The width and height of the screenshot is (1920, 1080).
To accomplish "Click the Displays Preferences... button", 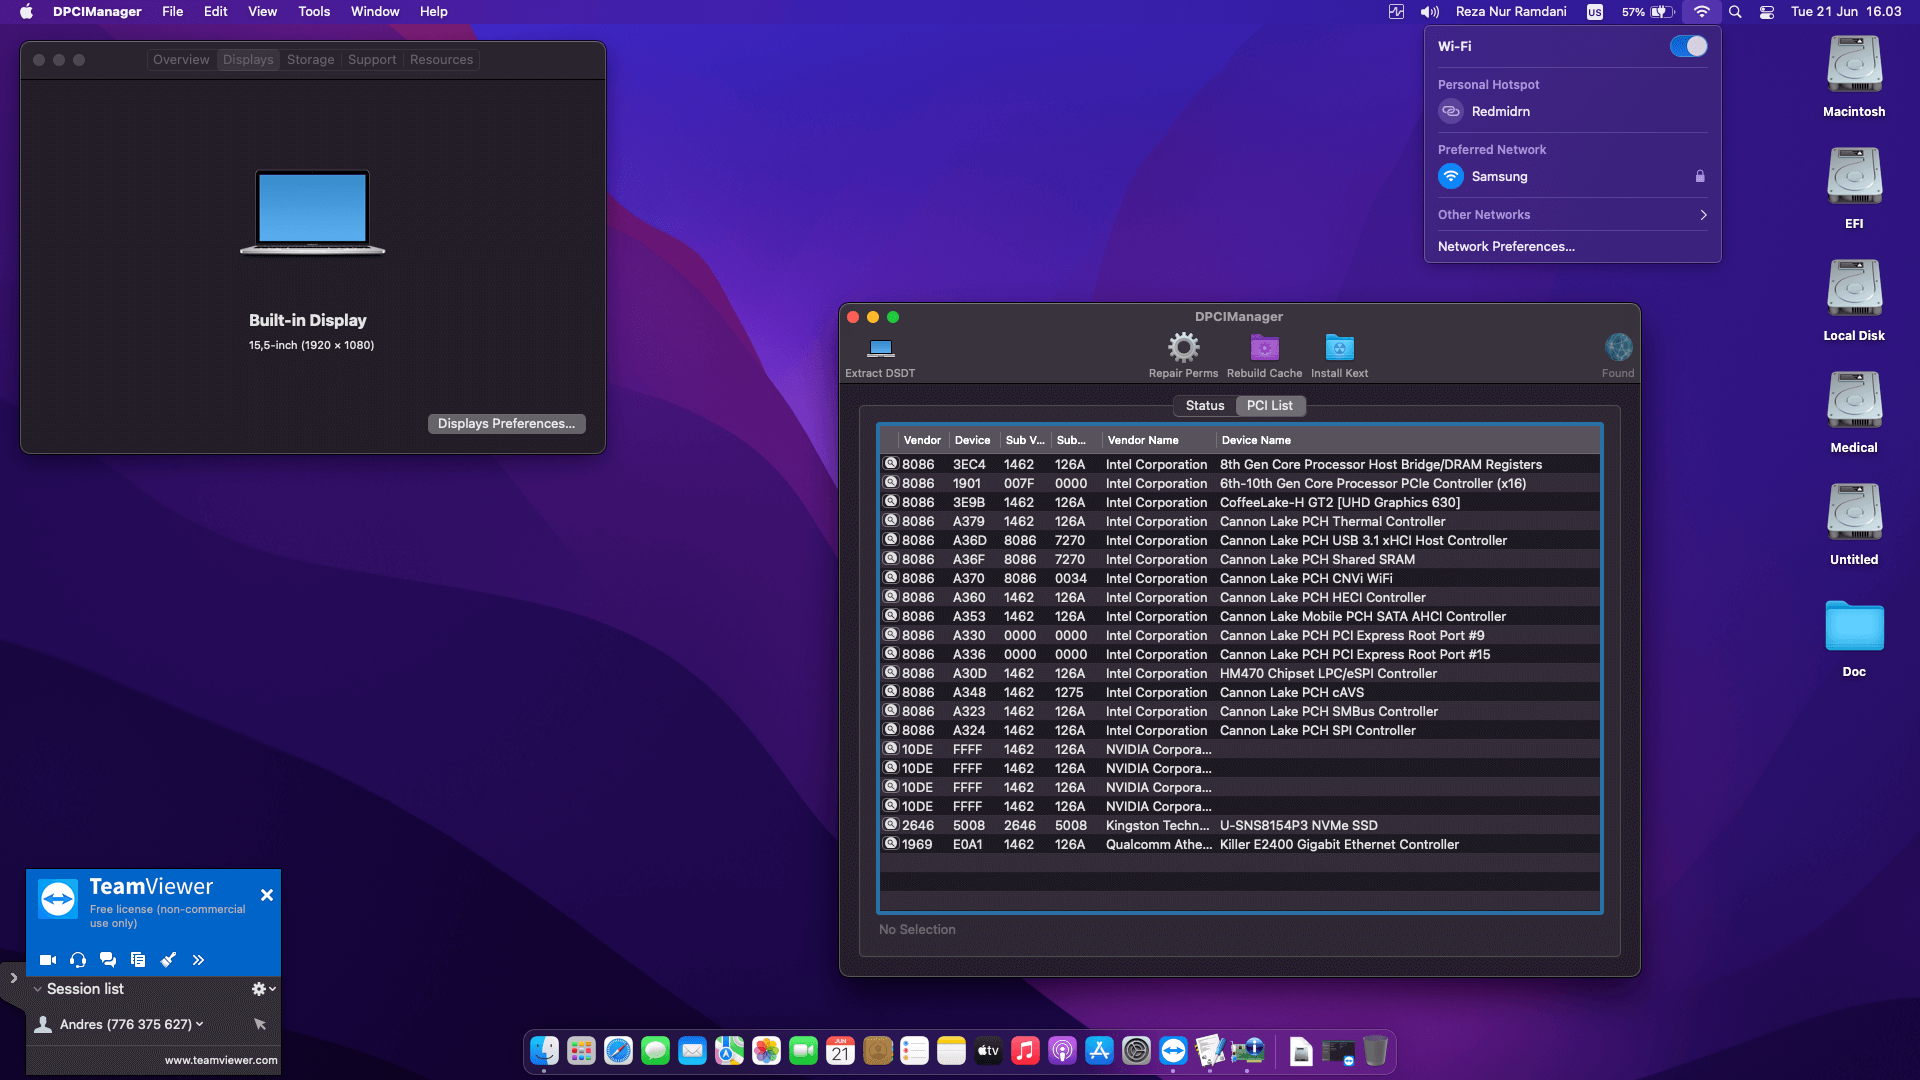I will (506, 424).
